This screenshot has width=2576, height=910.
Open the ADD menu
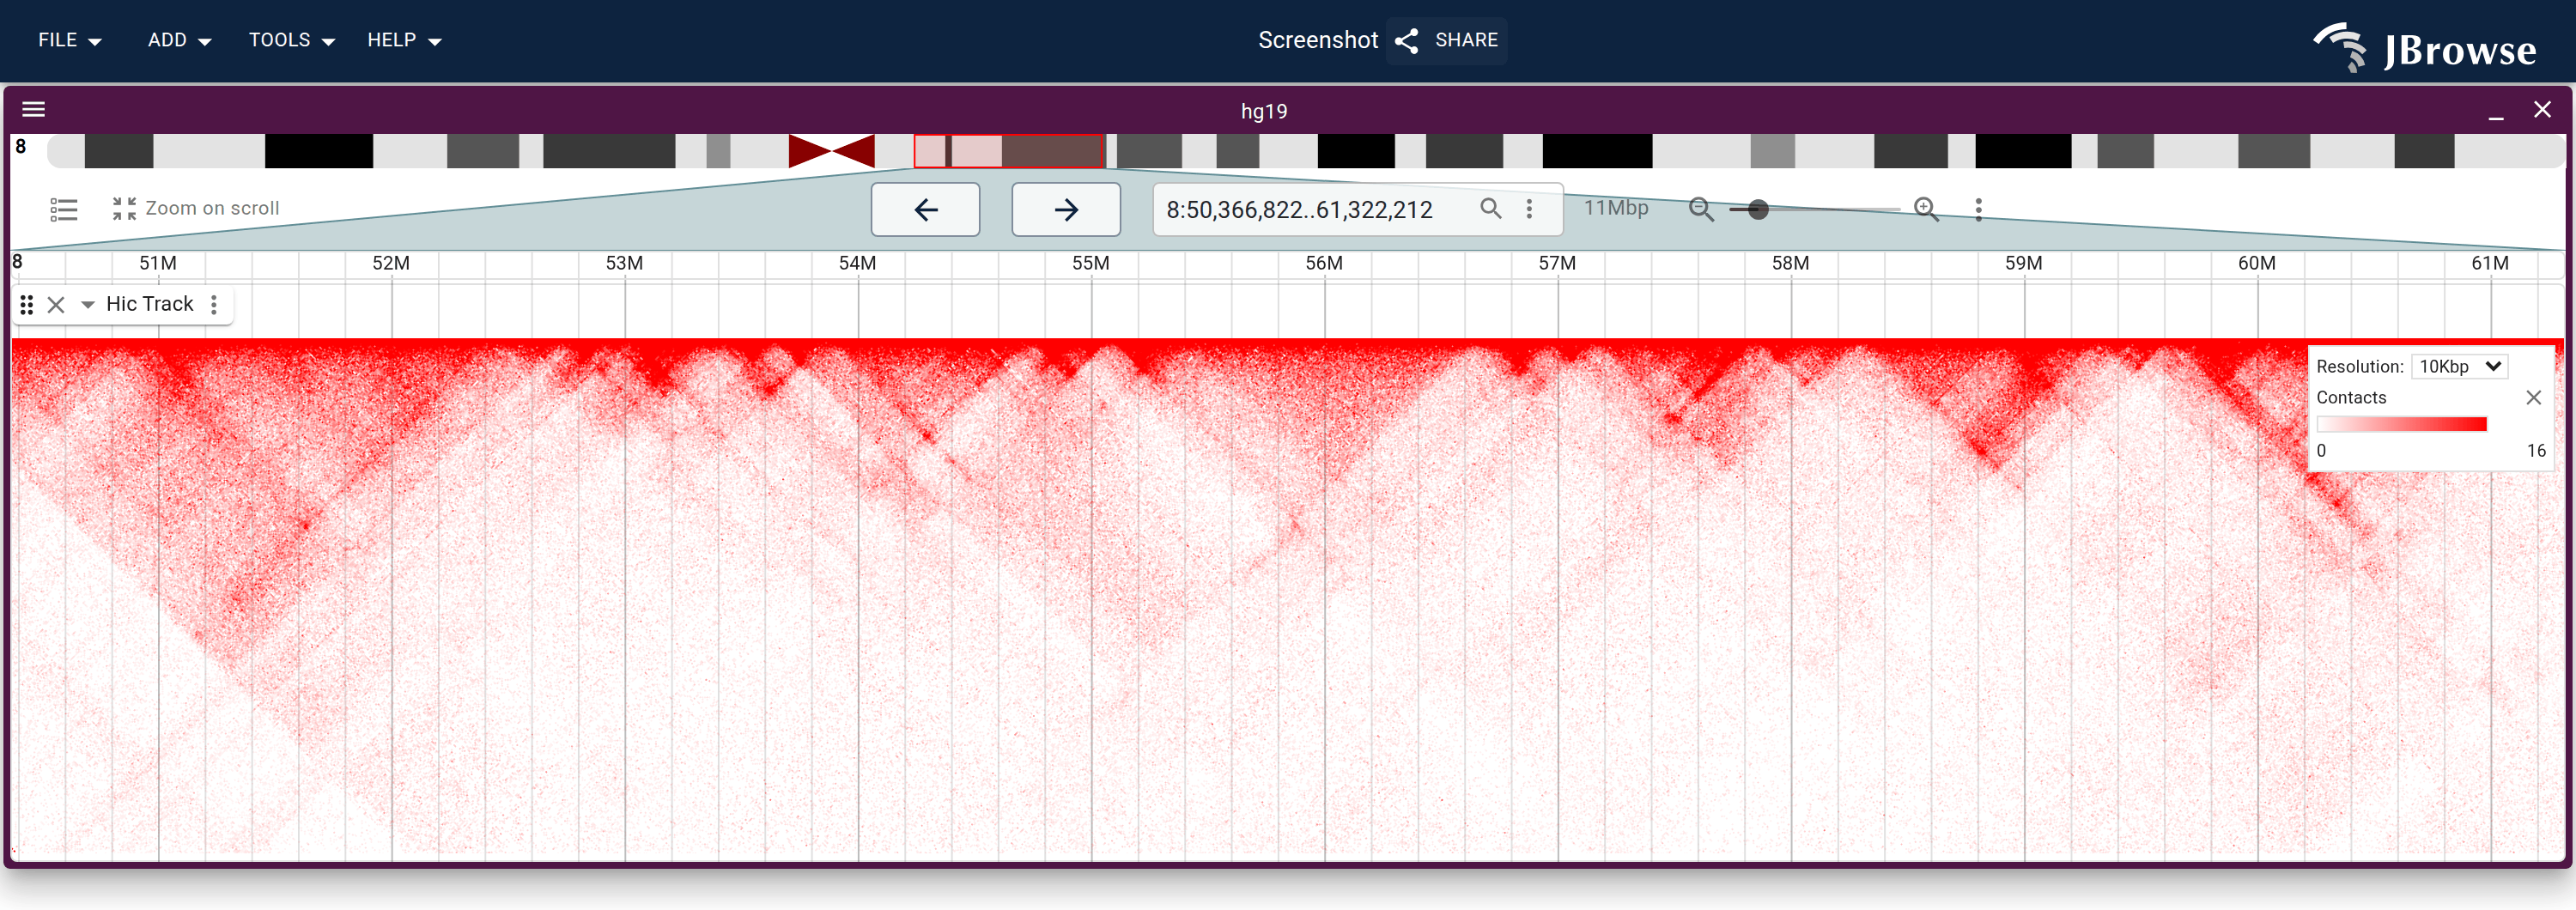[x=179, y=40]
